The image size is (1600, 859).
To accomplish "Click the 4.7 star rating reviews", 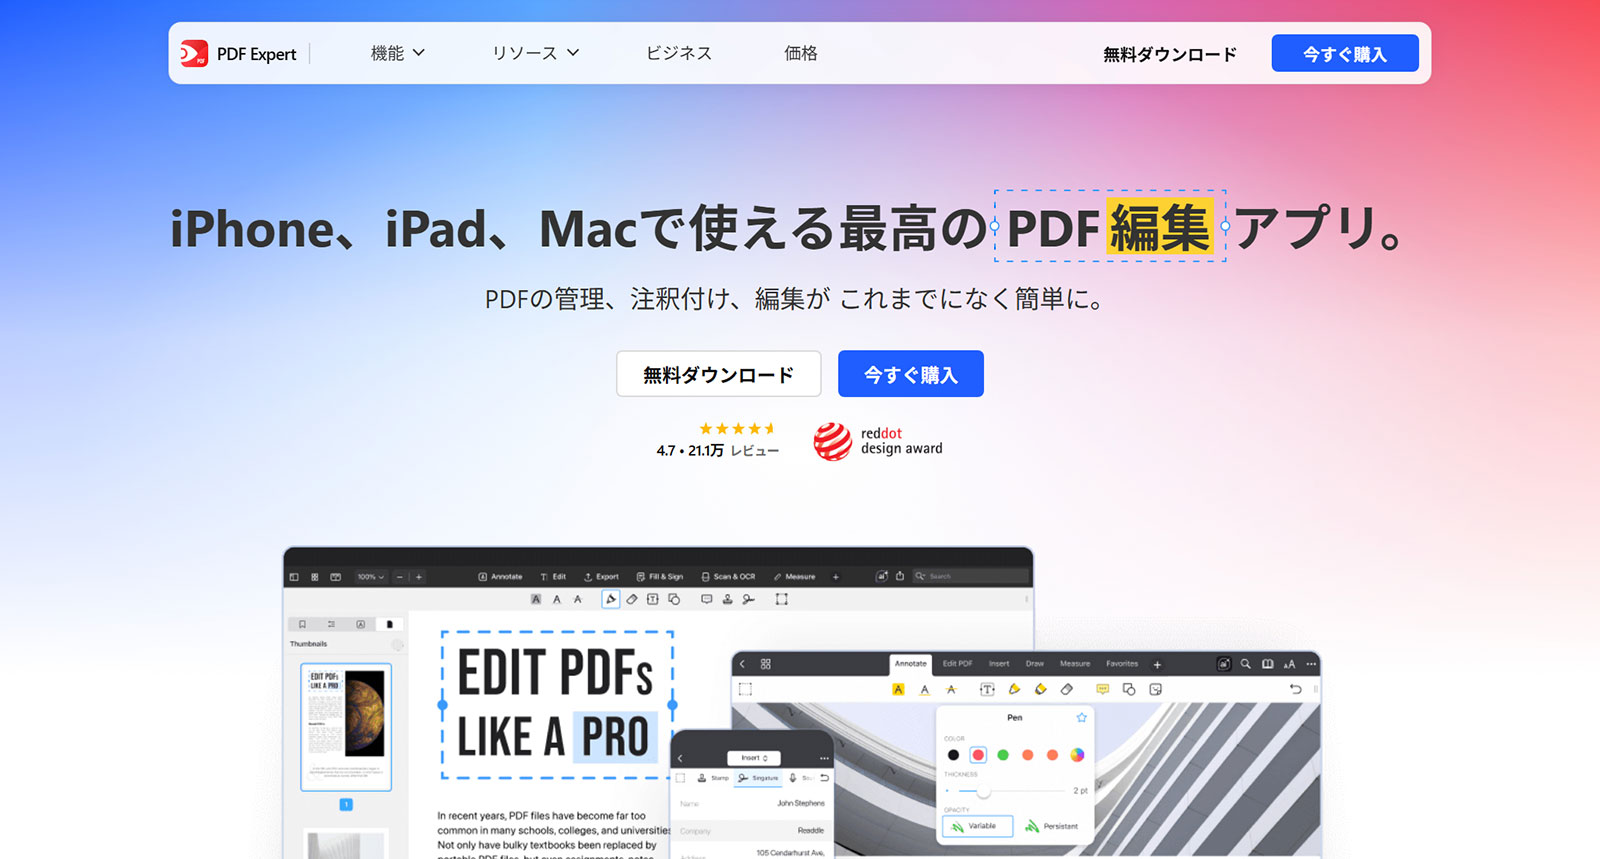I will [x=717, y=440].
